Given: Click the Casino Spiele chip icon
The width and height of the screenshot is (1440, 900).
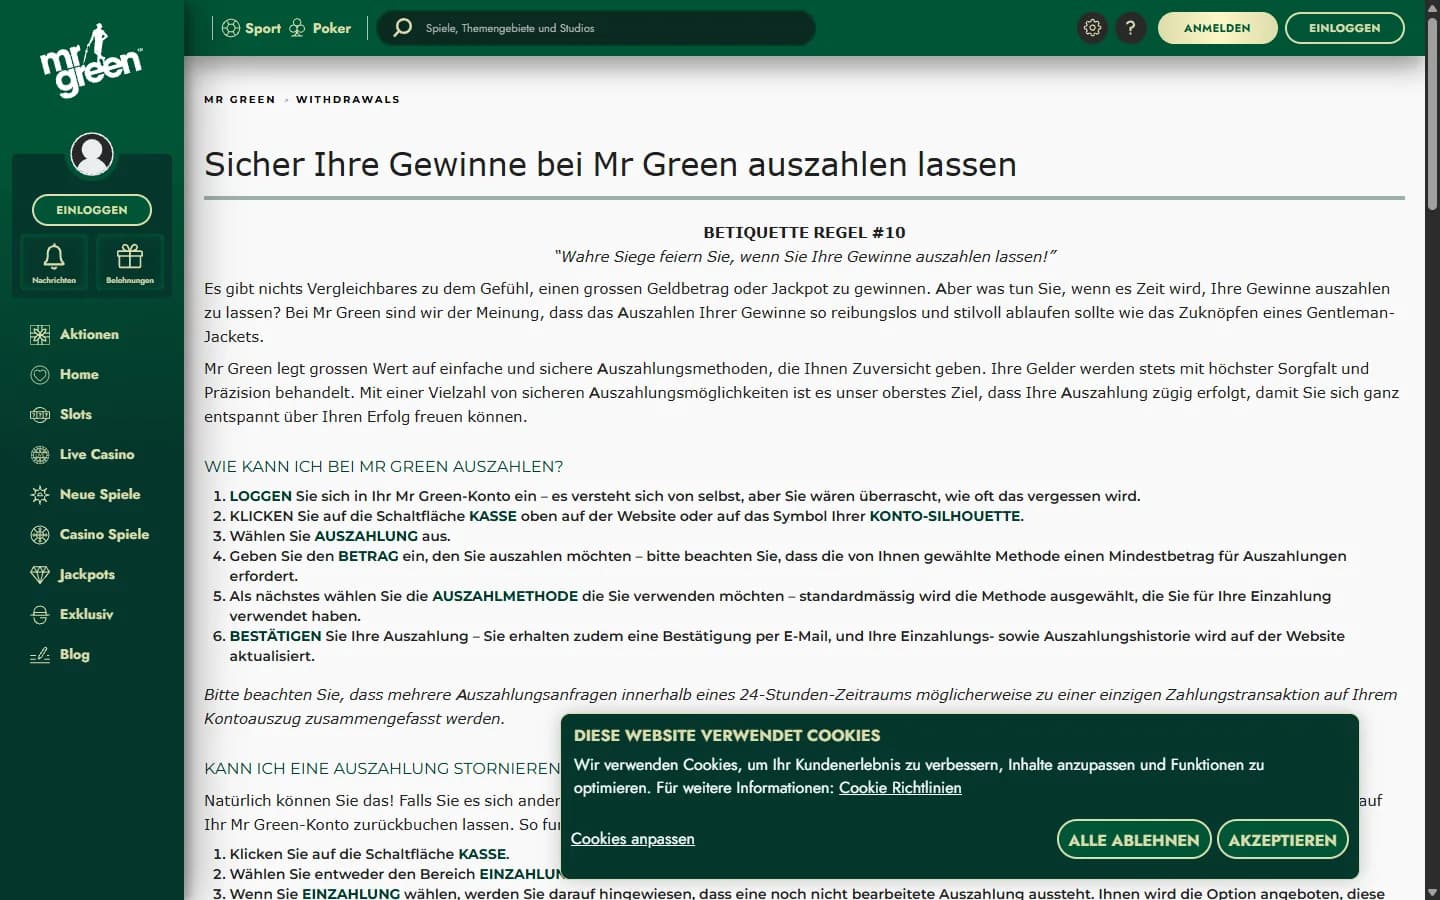Looking at the screenshot, I should pos(40,535).
